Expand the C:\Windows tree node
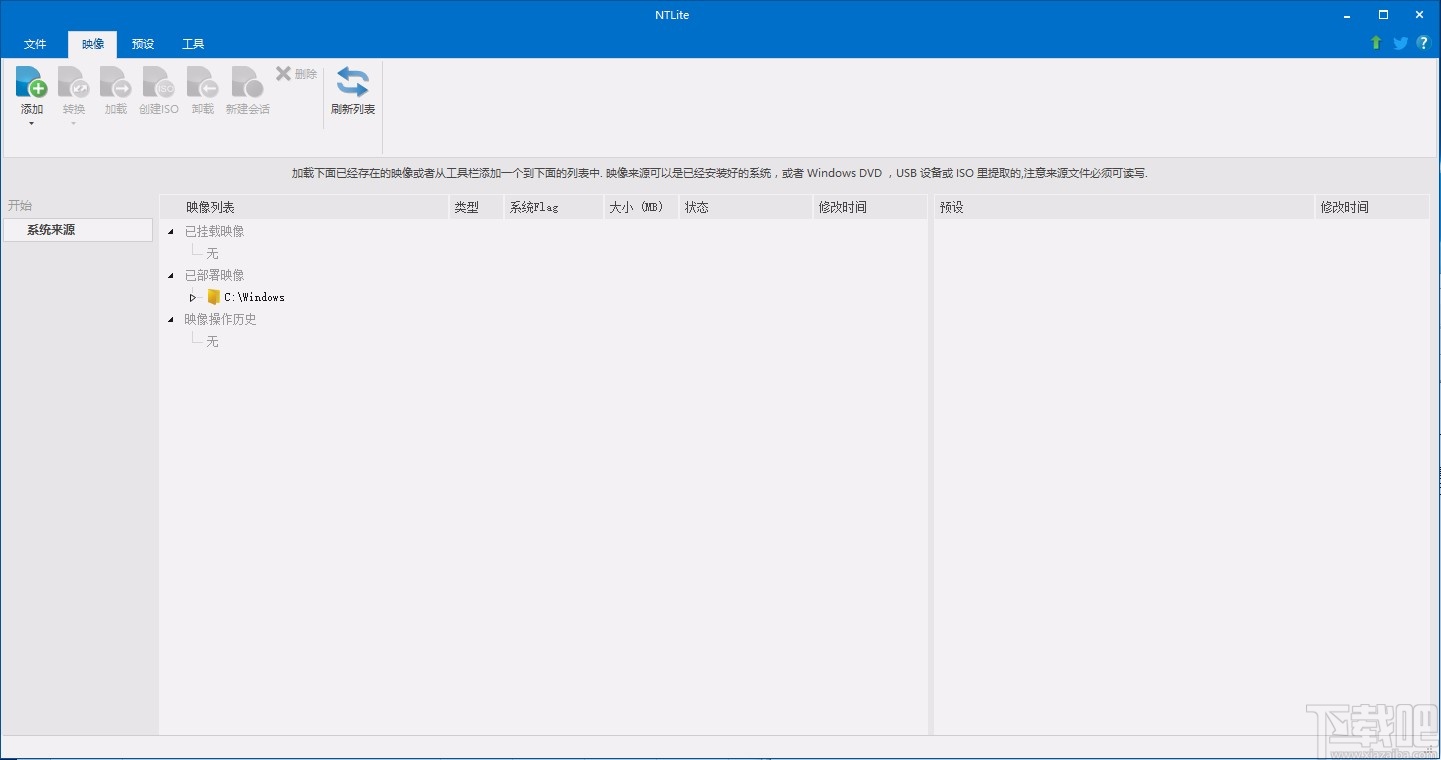The image size is (1441, 760). point(192,297)
